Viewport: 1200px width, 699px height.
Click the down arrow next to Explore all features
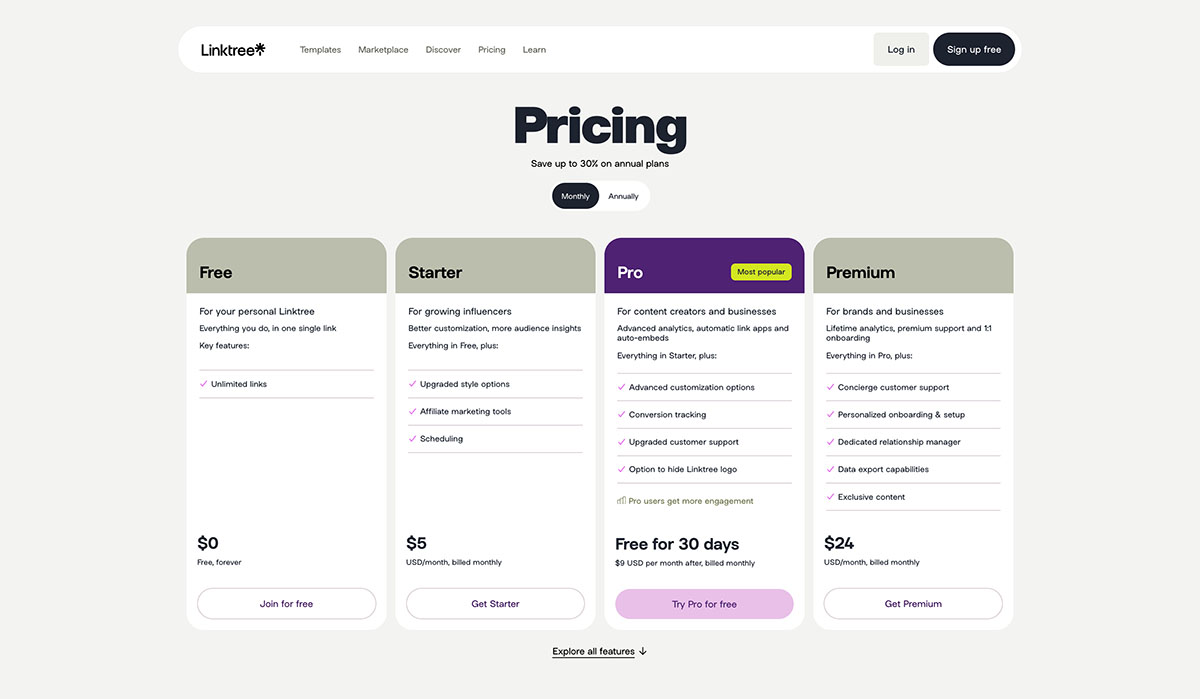pyautogui.click(x=643, y=650)
